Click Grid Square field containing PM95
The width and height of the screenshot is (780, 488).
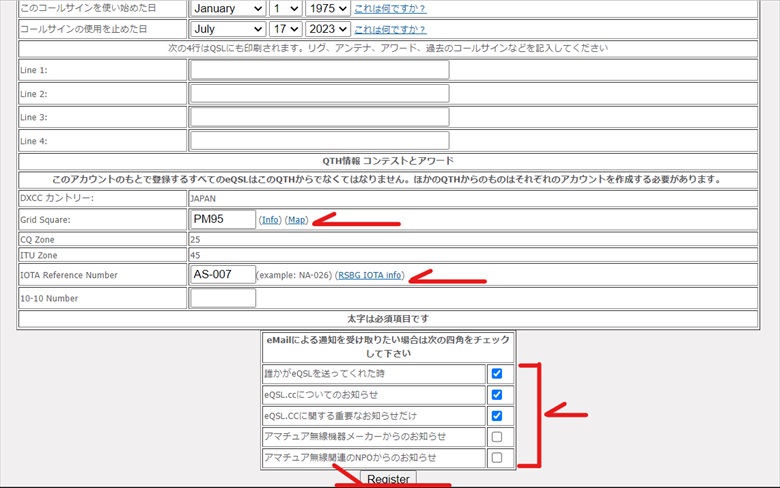point(222,219)
